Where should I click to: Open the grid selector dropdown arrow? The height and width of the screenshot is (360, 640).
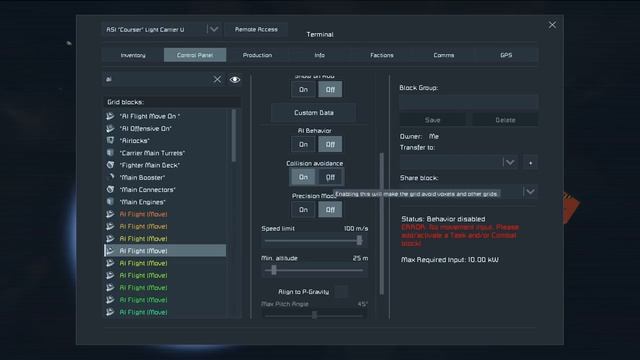click(x=213, y=29)
